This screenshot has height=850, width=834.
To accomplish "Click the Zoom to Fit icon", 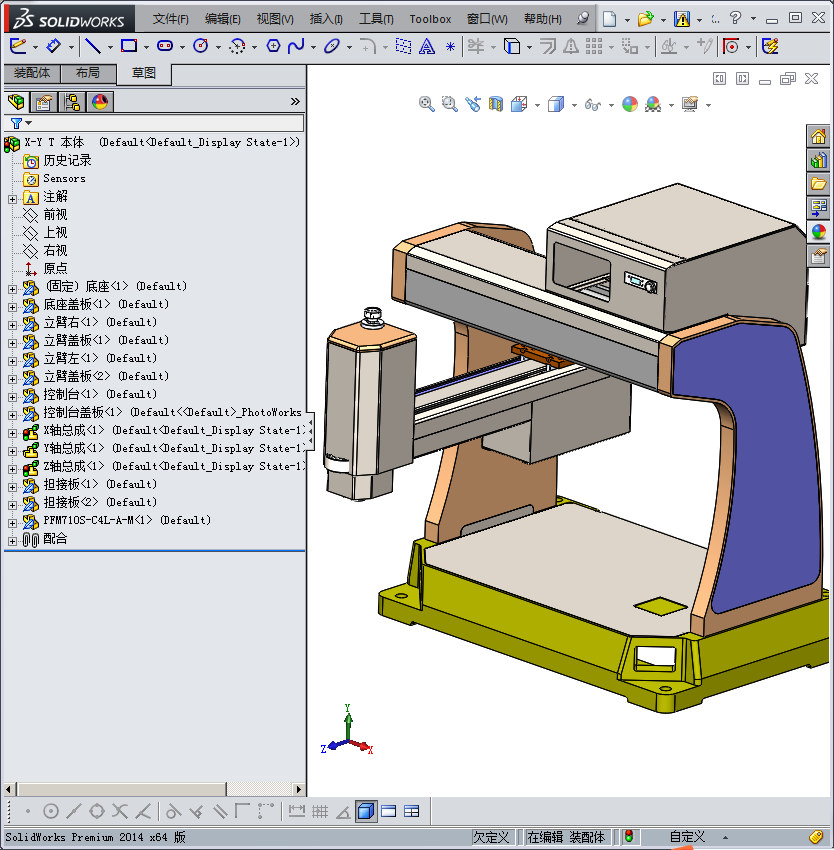I will [x=427, y=104].
